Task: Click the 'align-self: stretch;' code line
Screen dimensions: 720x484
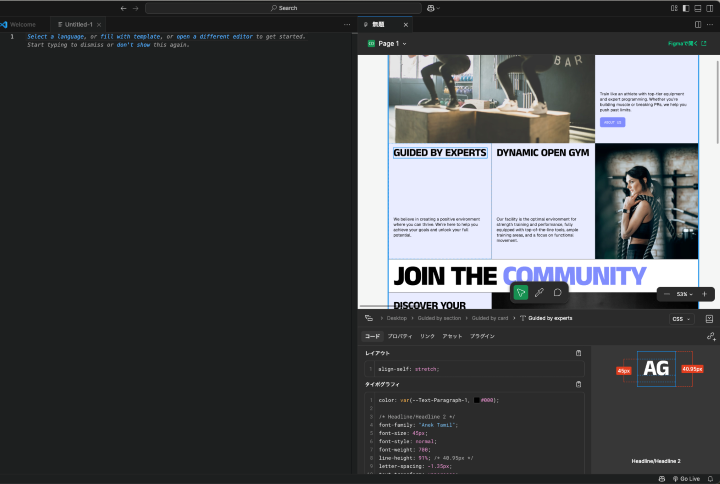Action: pos(409,369)
